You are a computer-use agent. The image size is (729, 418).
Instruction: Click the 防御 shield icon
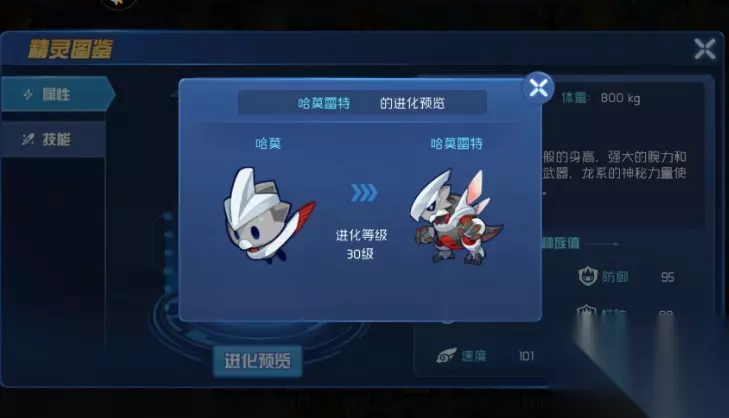588,276
